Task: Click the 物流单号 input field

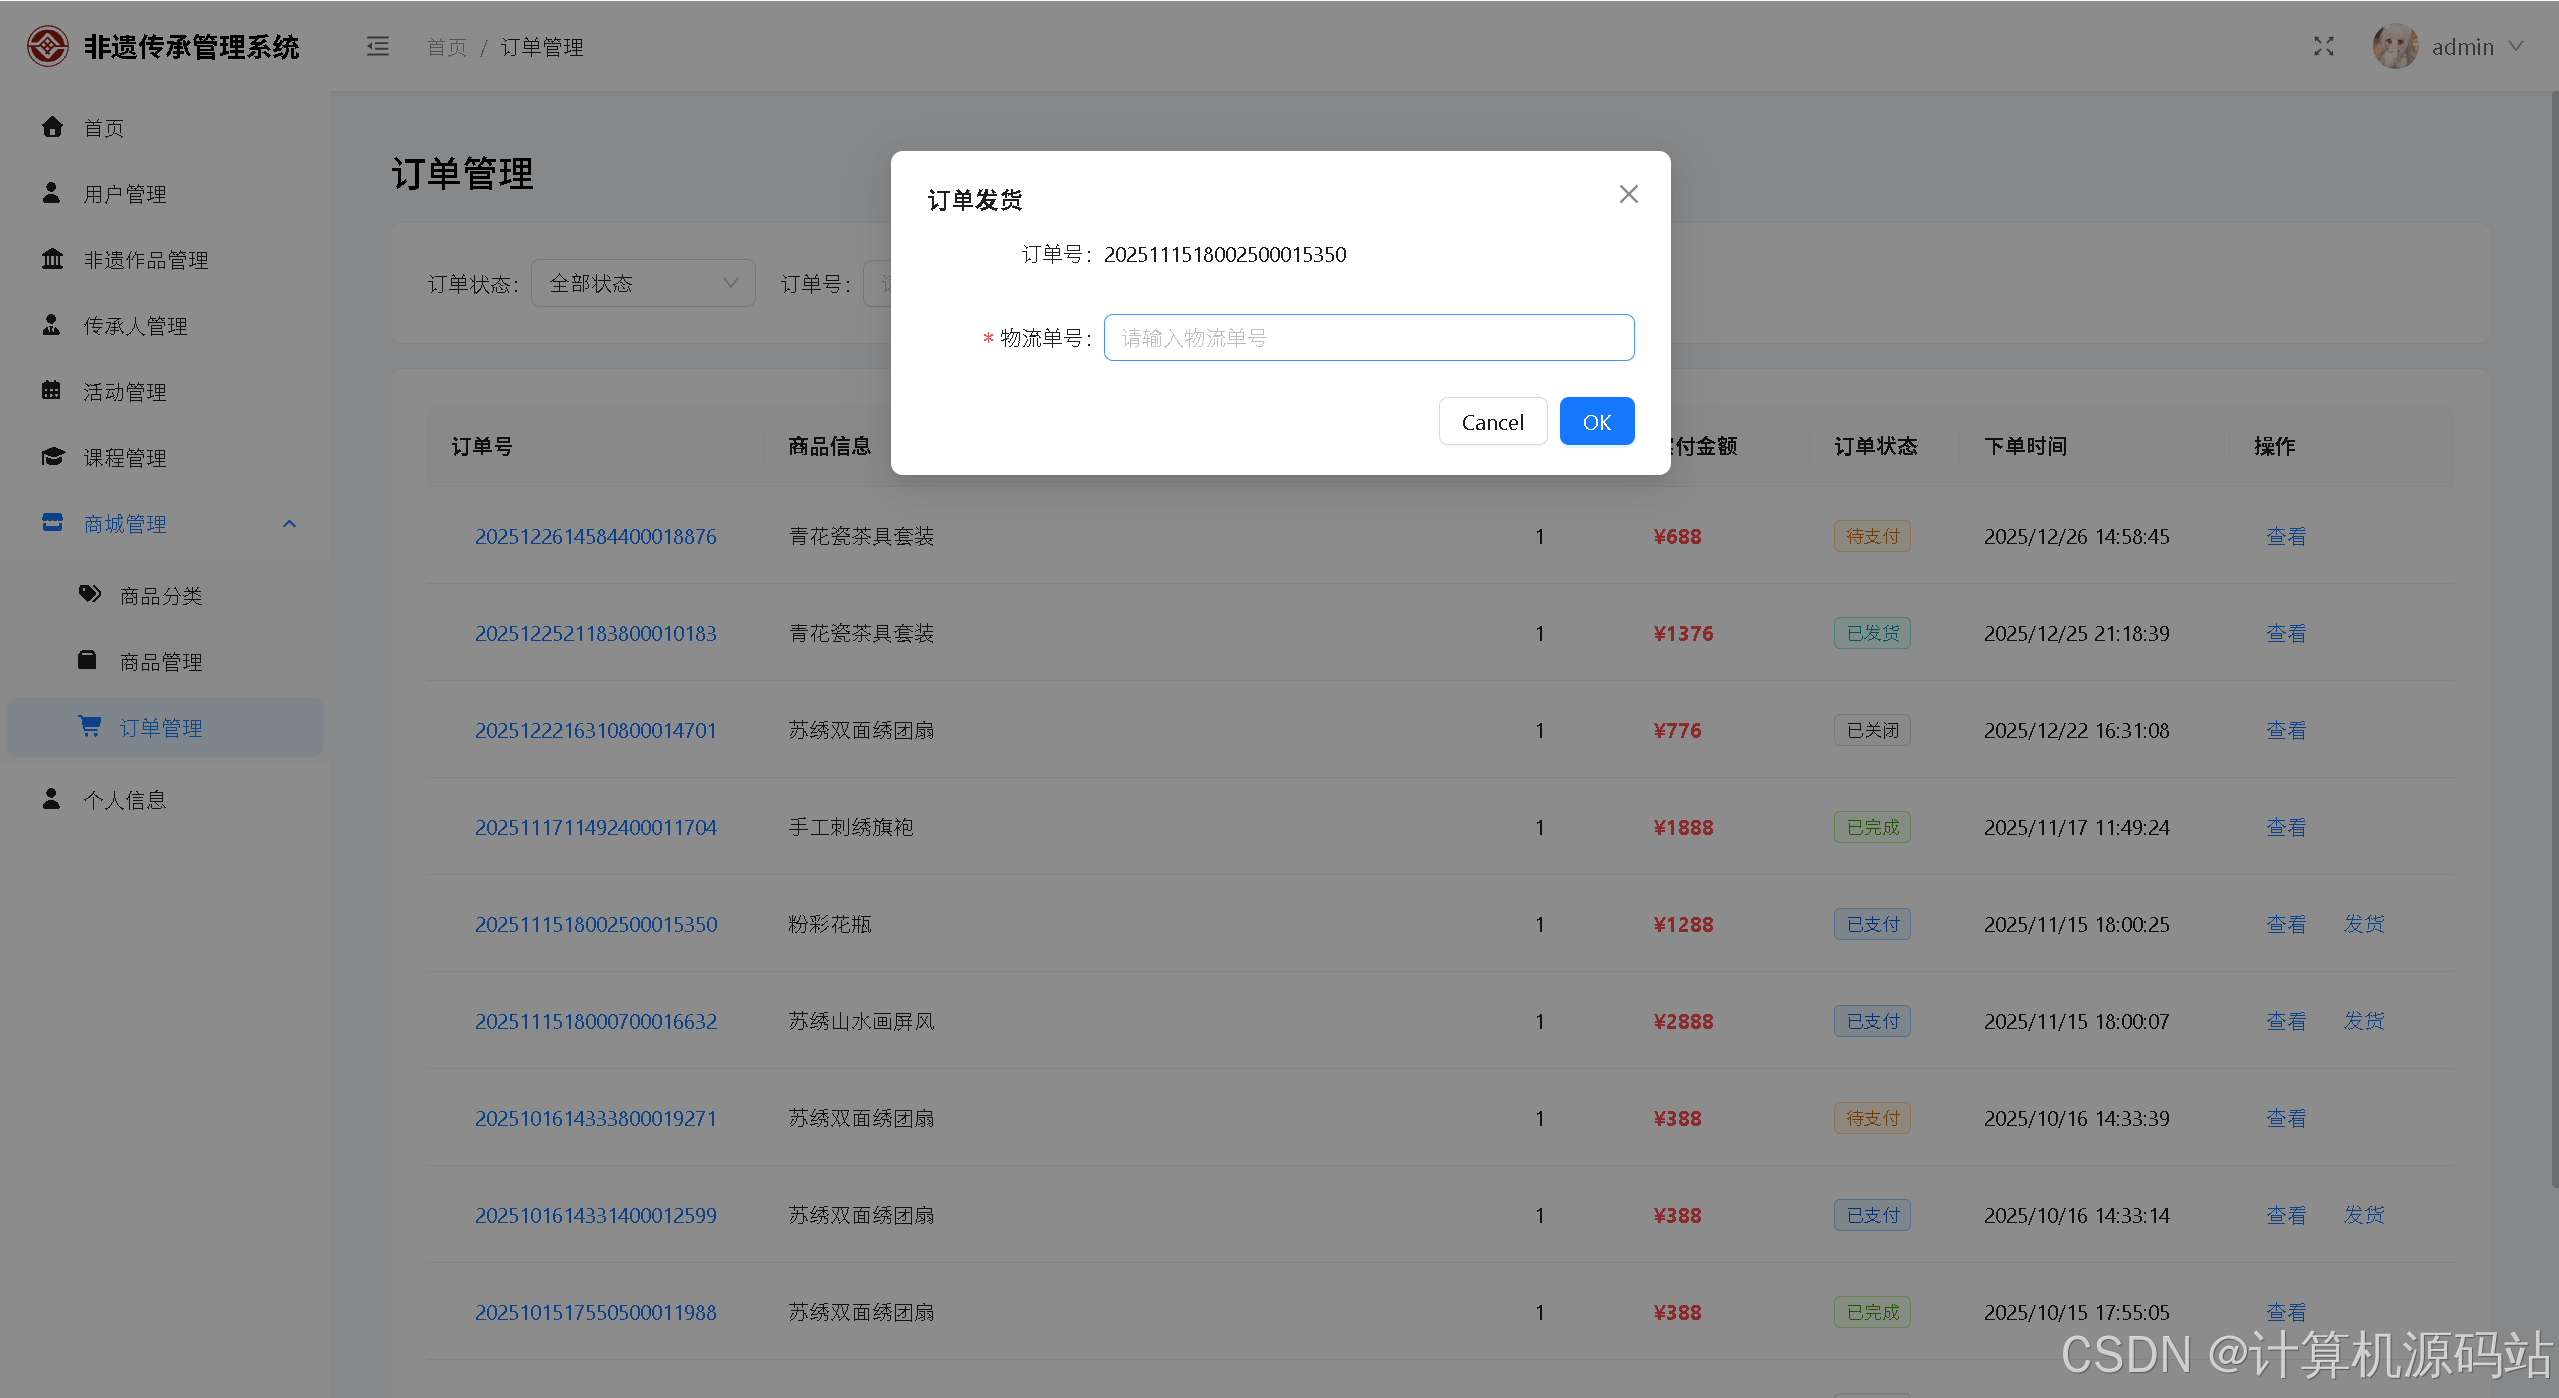Action: click(x=1368, y=338)
